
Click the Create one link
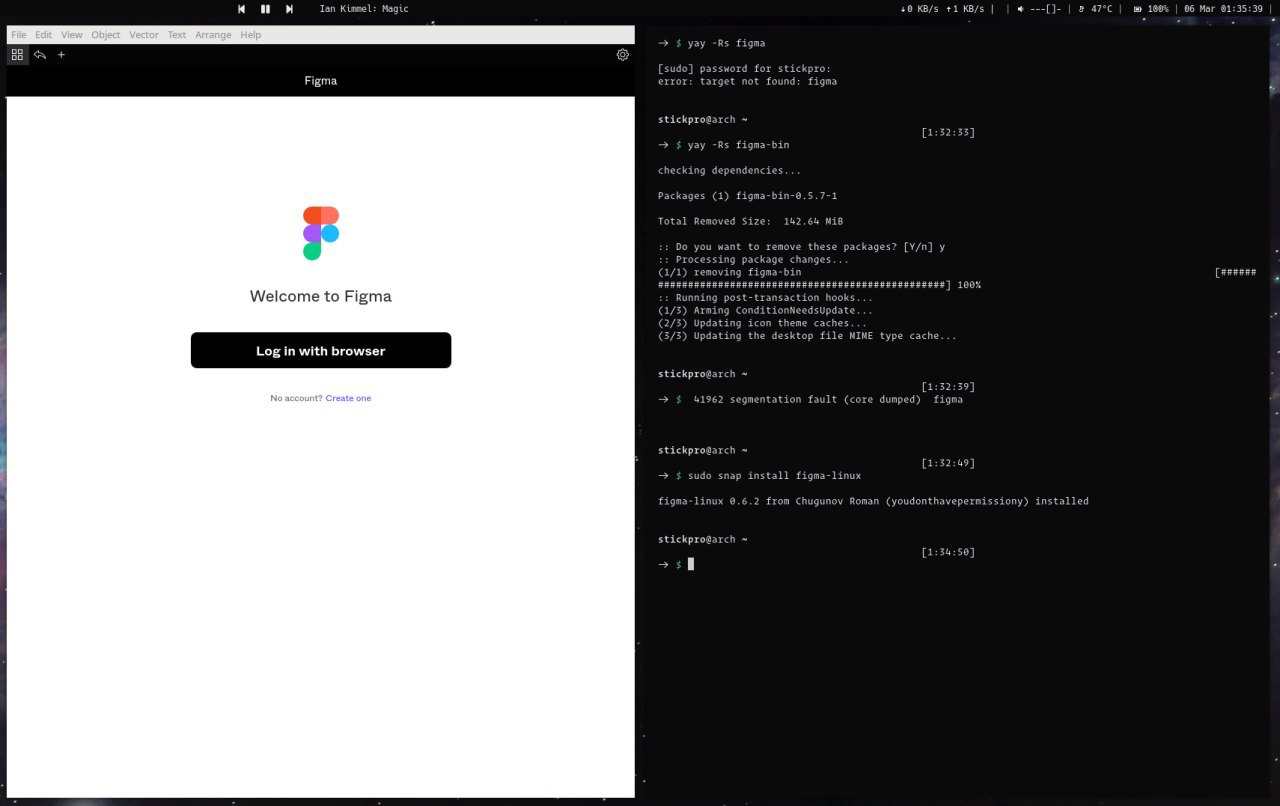pos(348,398)
